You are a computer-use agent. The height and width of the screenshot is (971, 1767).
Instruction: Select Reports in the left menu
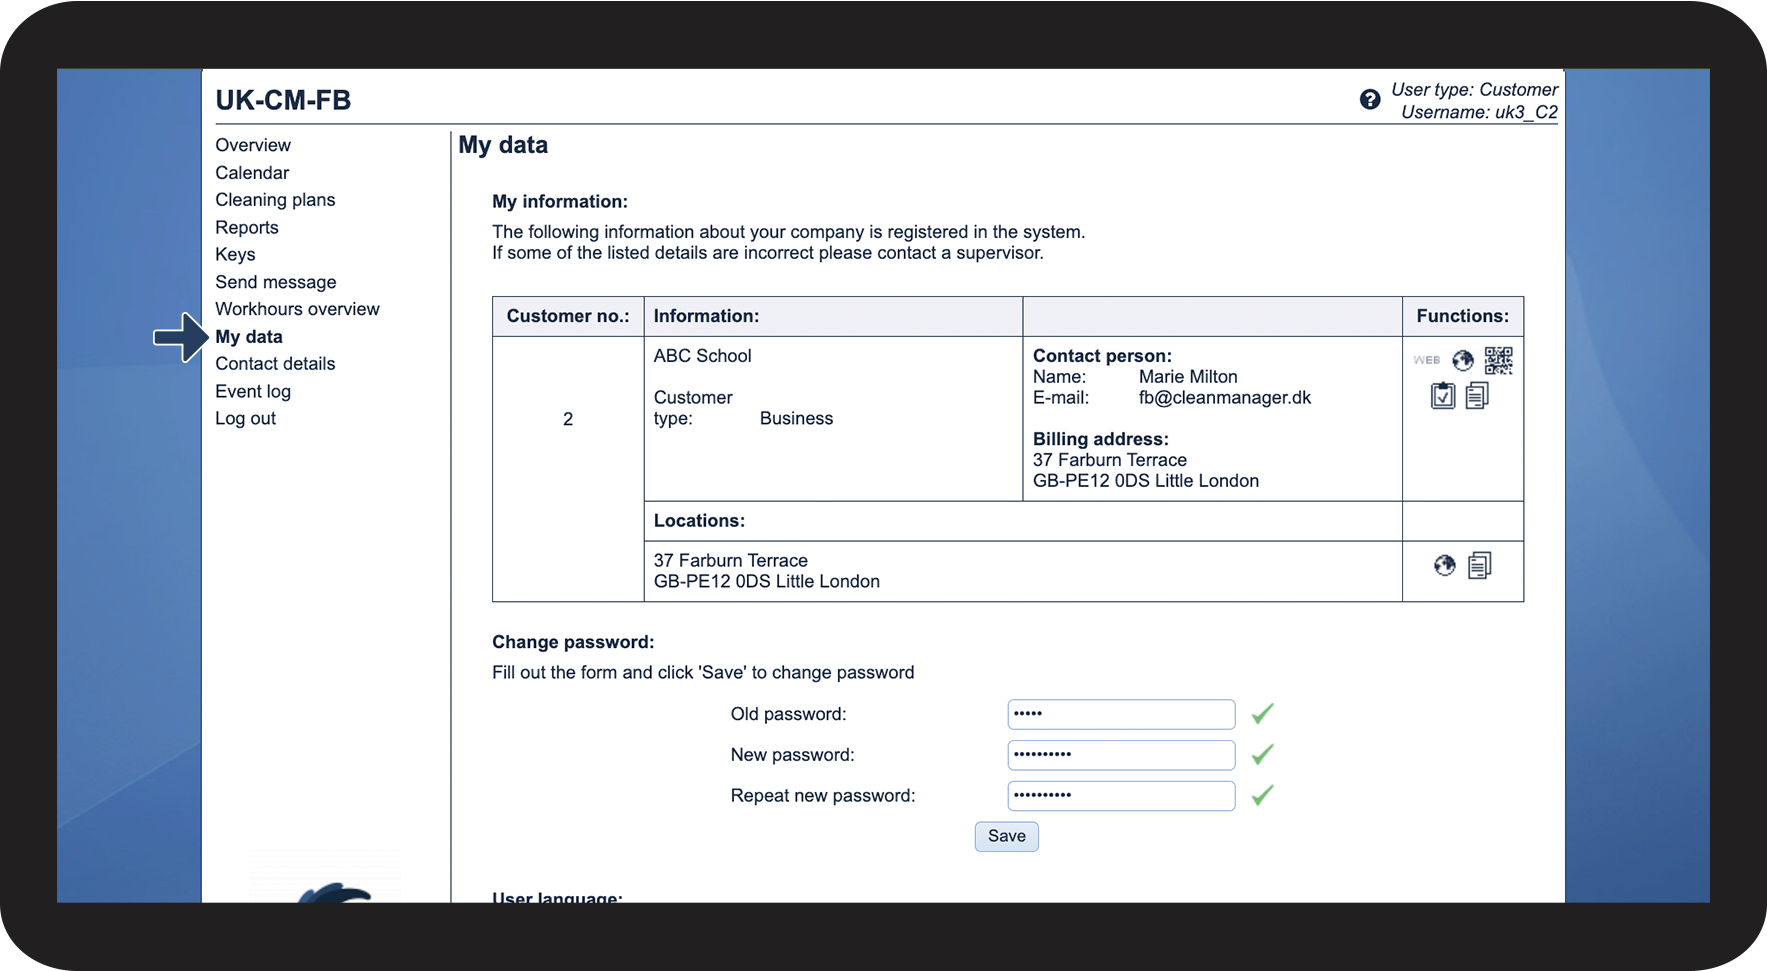[247, 227]
